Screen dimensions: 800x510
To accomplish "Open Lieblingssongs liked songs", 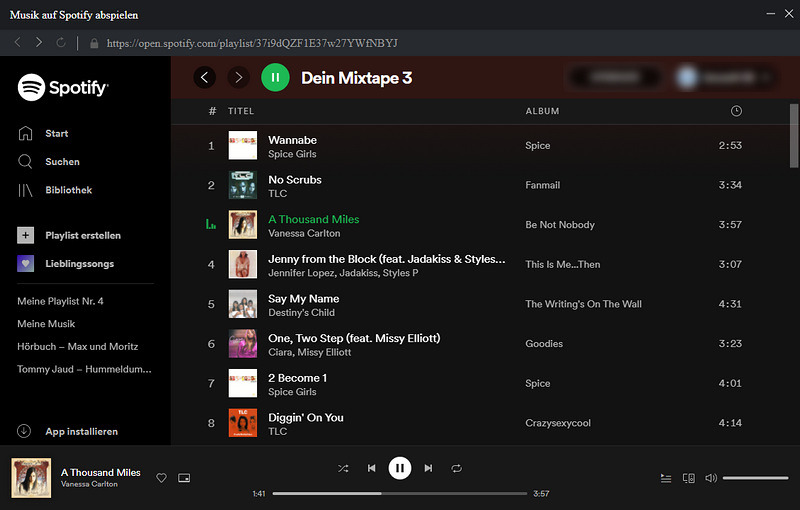I will pos(80,264).
